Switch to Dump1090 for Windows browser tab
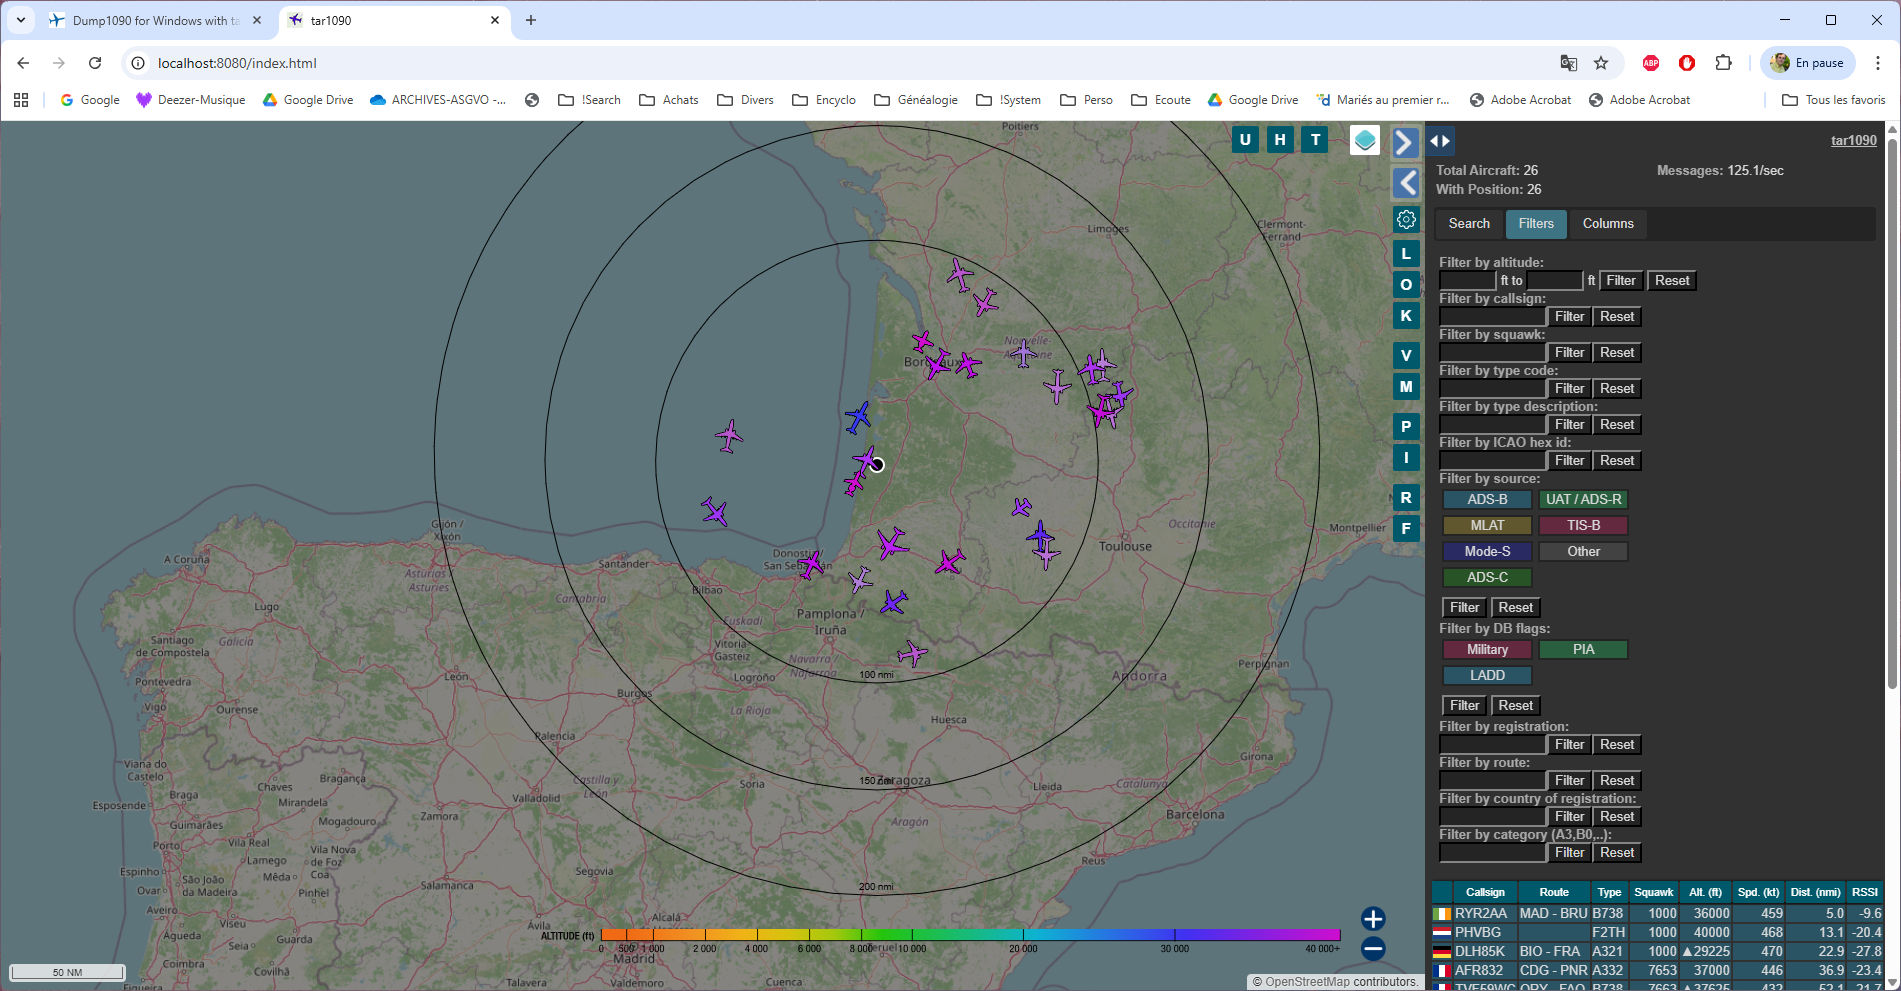 [157, 20]
